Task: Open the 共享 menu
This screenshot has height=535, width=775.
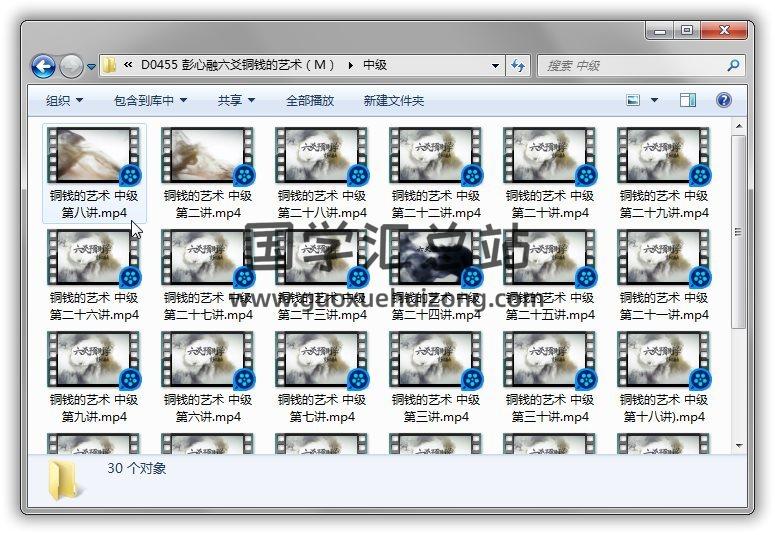Action: click(x=236, y=101)
